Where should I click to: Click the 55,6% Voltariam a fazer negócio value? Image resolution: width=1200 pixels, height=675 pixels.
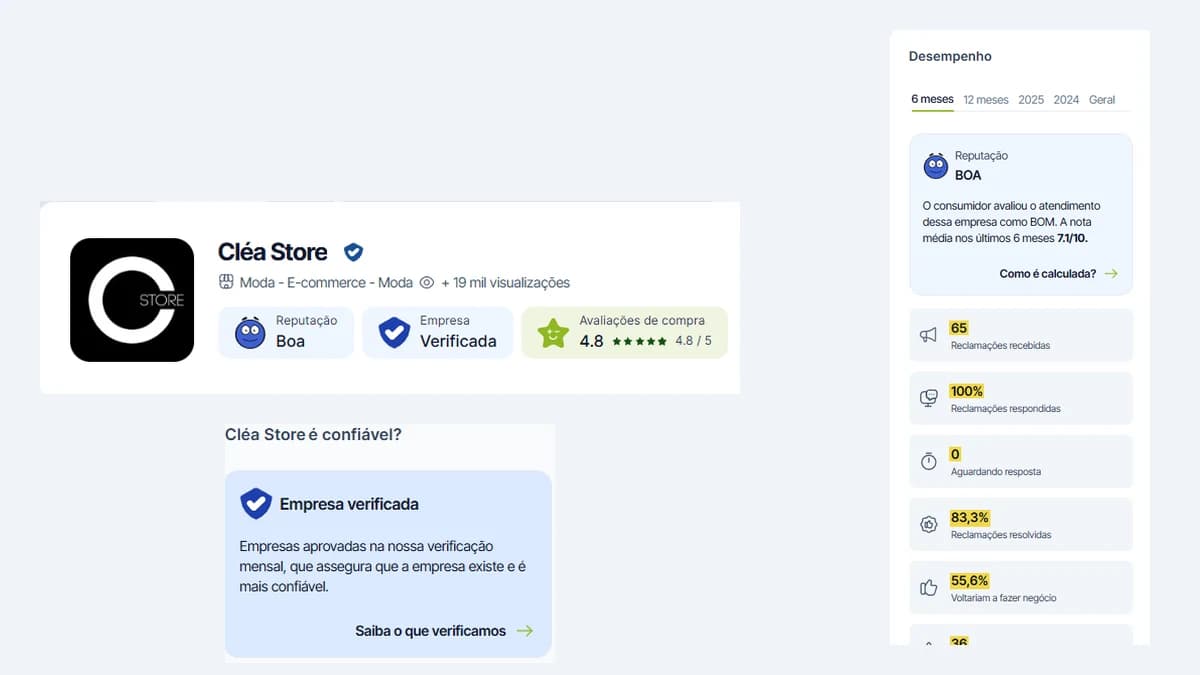point(970,580)
